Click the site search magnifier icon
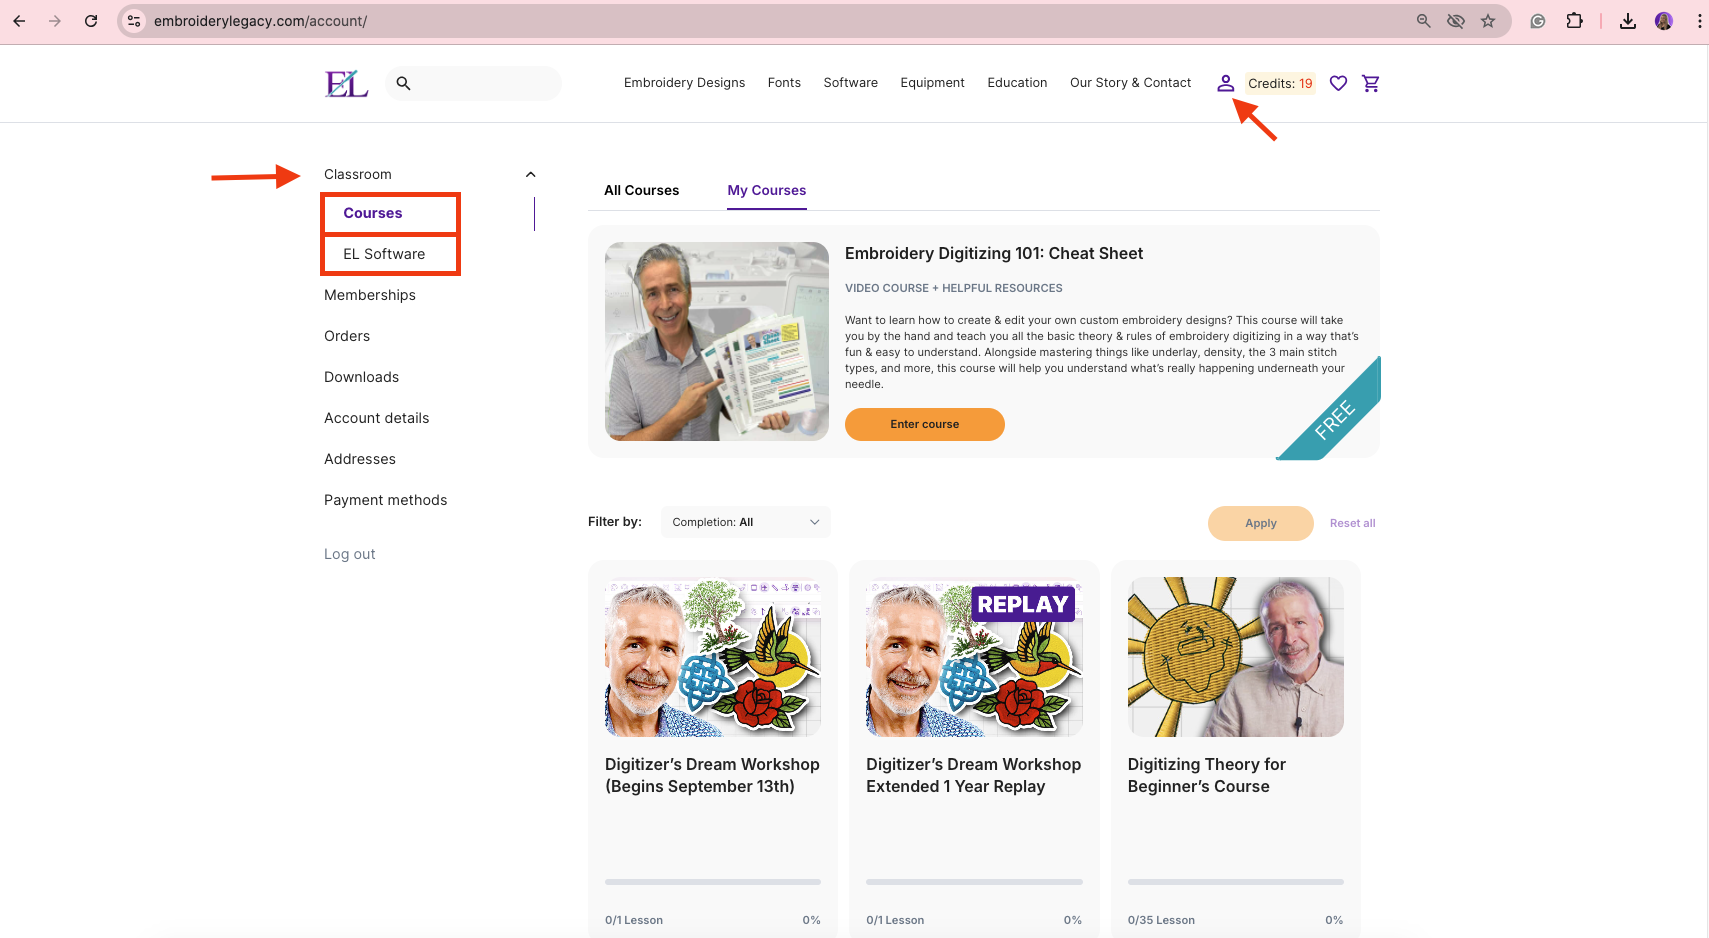This screenshot has height=938, width=1709. (403, 84)
